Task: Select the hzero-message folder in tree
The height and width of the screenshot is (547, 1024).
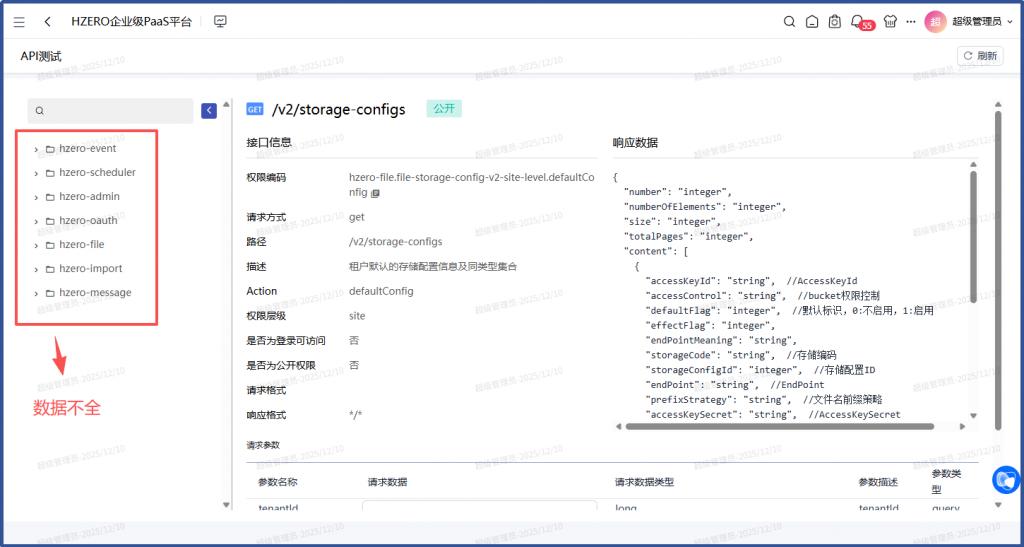Action: [94, 293]
